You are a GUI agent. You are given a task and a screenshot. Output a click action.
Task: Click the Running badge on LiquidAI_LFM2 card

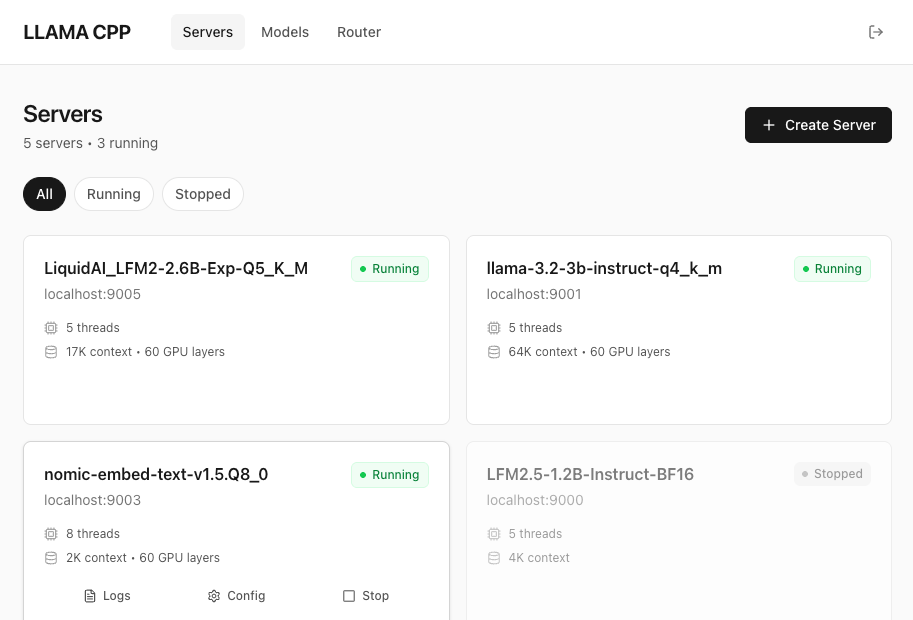(x=389, y=268)
